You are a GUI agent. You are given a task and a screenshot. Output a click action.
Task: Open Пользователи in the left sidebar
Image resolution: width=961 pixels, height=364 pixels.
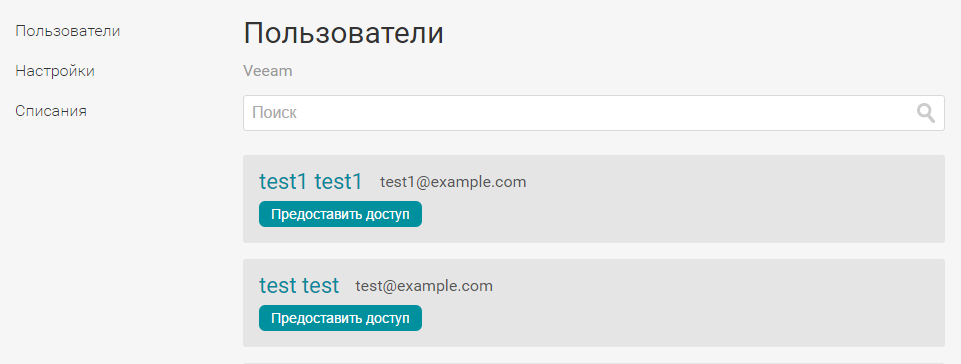coord(67,31)
